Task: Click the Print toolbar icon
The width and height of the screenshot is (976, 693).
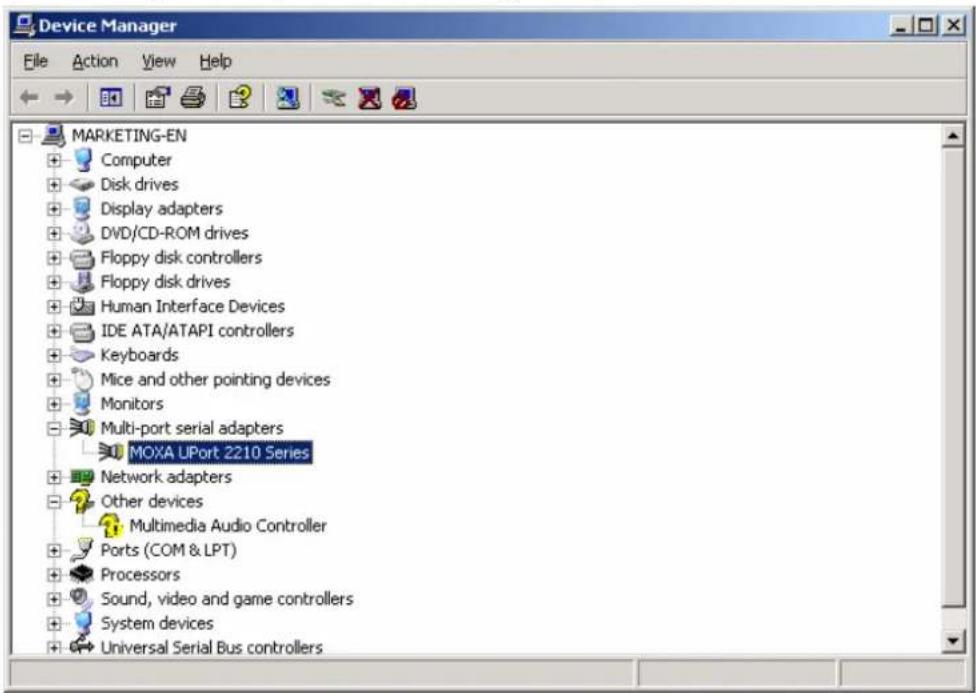Action: tap(193, 98)
